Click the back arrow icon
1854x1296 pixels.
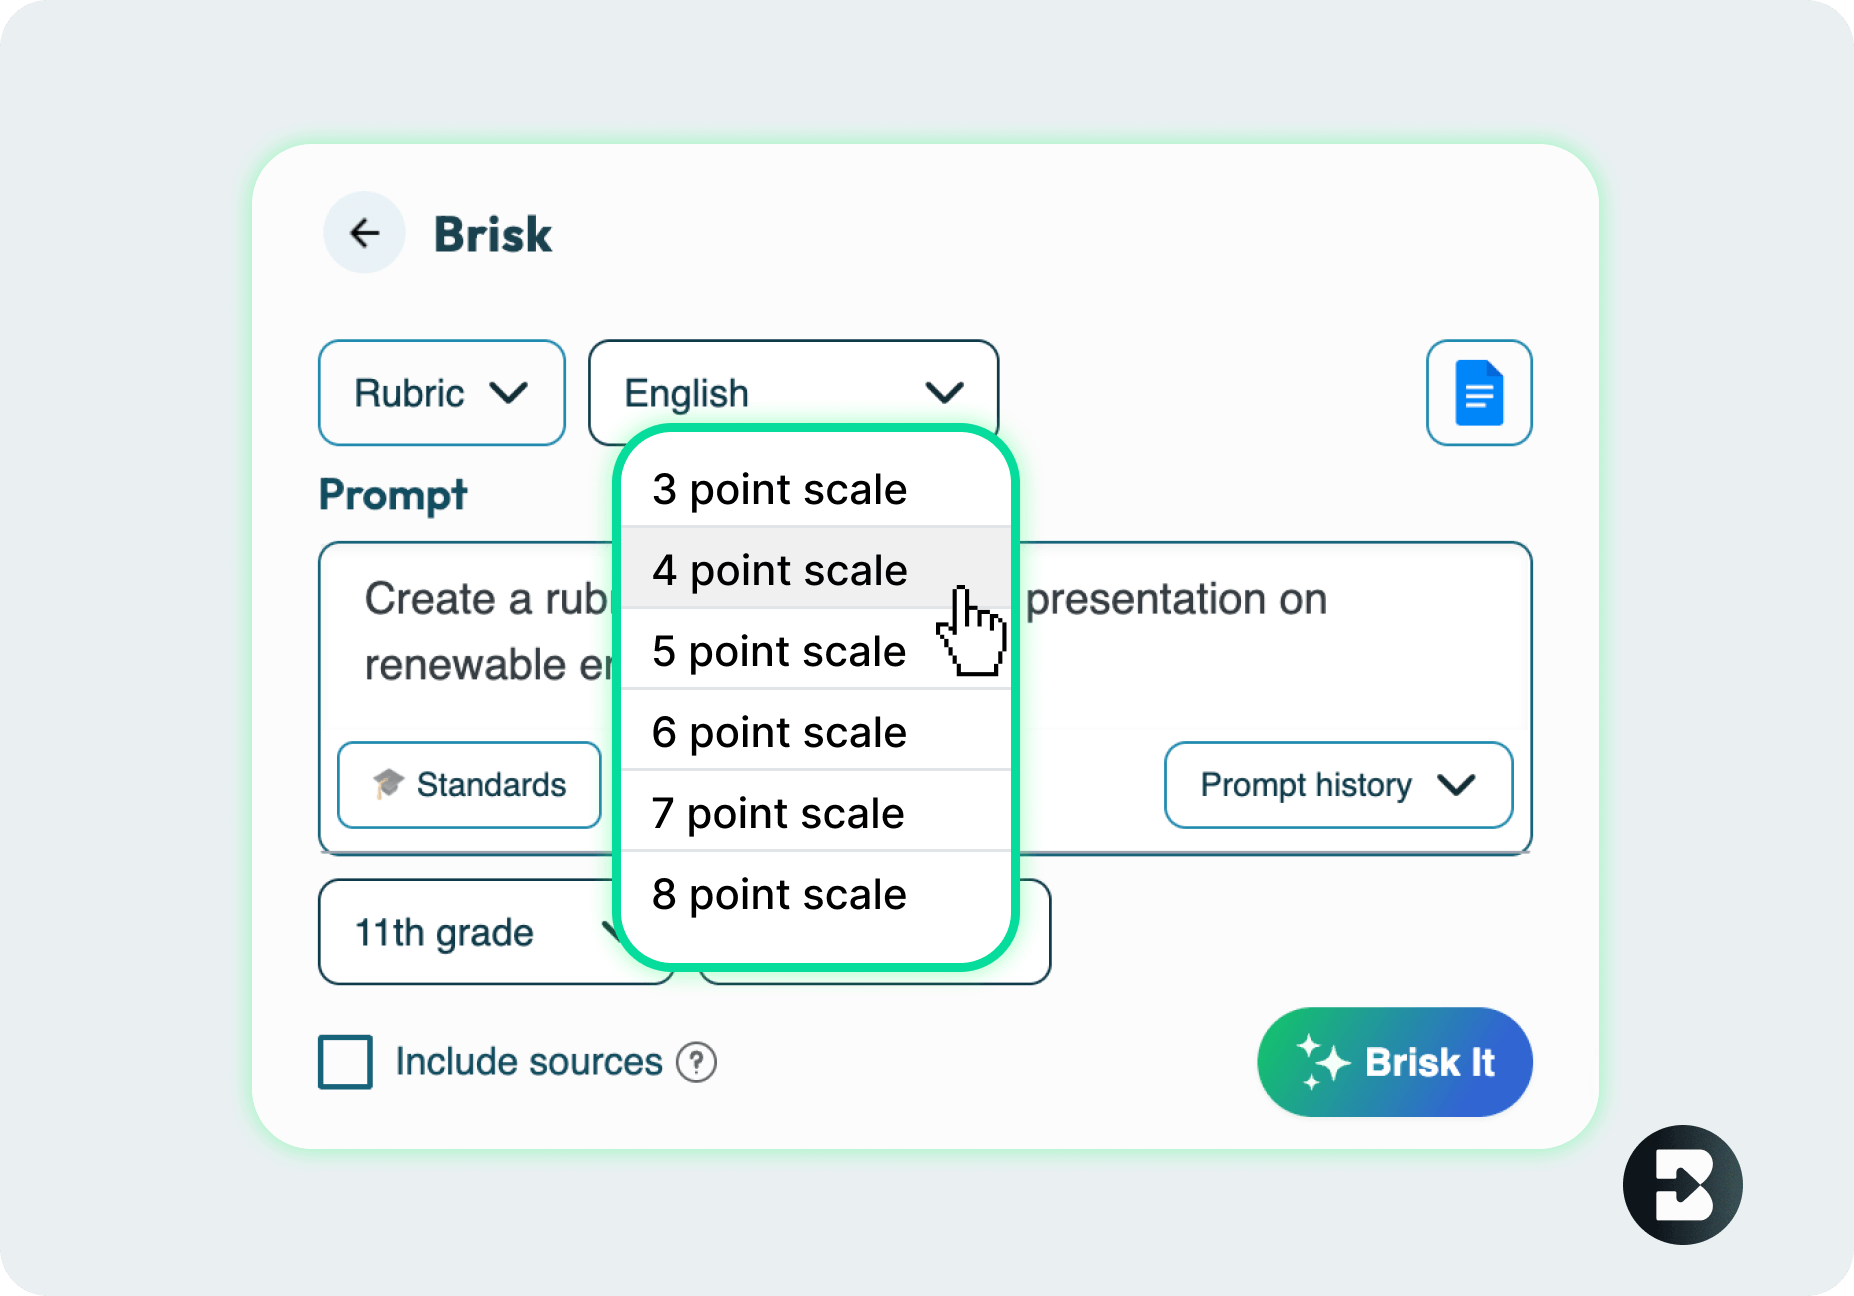[364, 233]
